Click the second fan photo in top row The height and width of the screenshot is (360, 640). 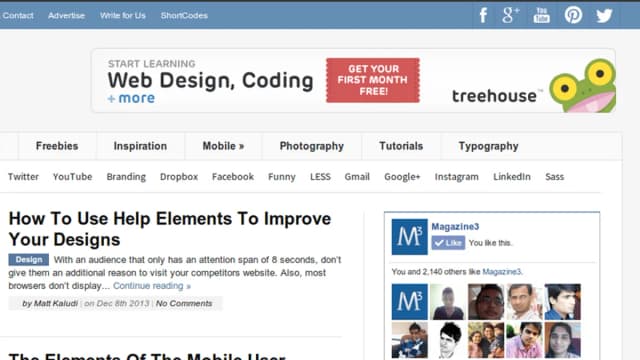tap(448, 302)
